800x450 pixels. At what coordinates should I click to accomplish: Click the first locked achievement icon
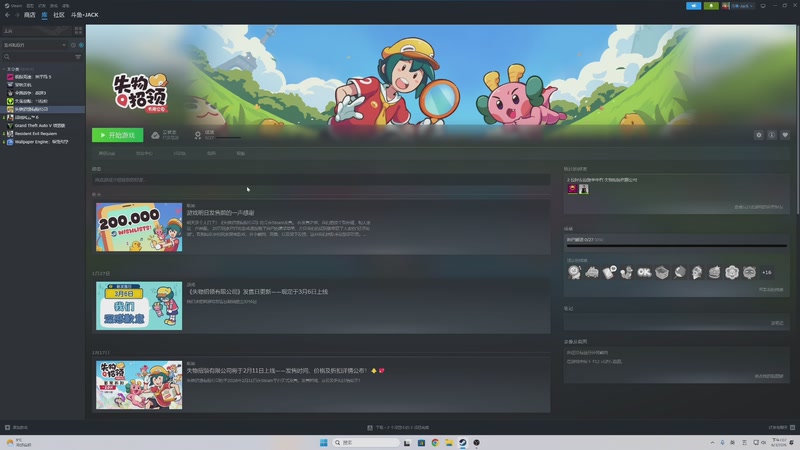(x=574, y=272)
